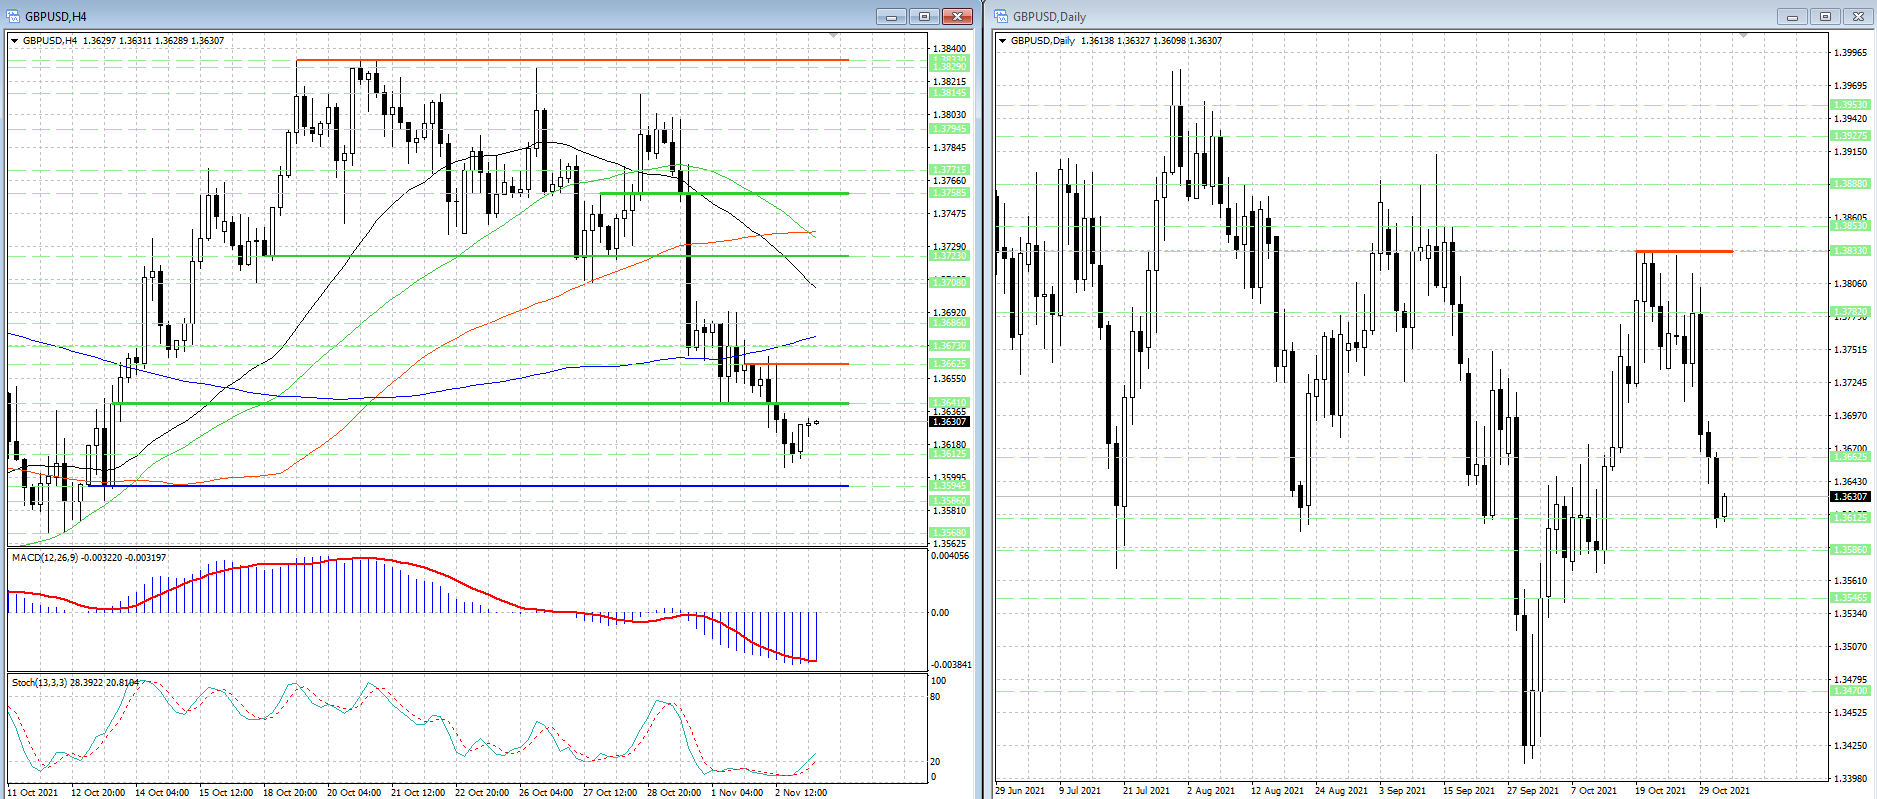1877x799 pixels.
Task: Click the 1.36307 current price label on H4
Action: click(949, 422)
